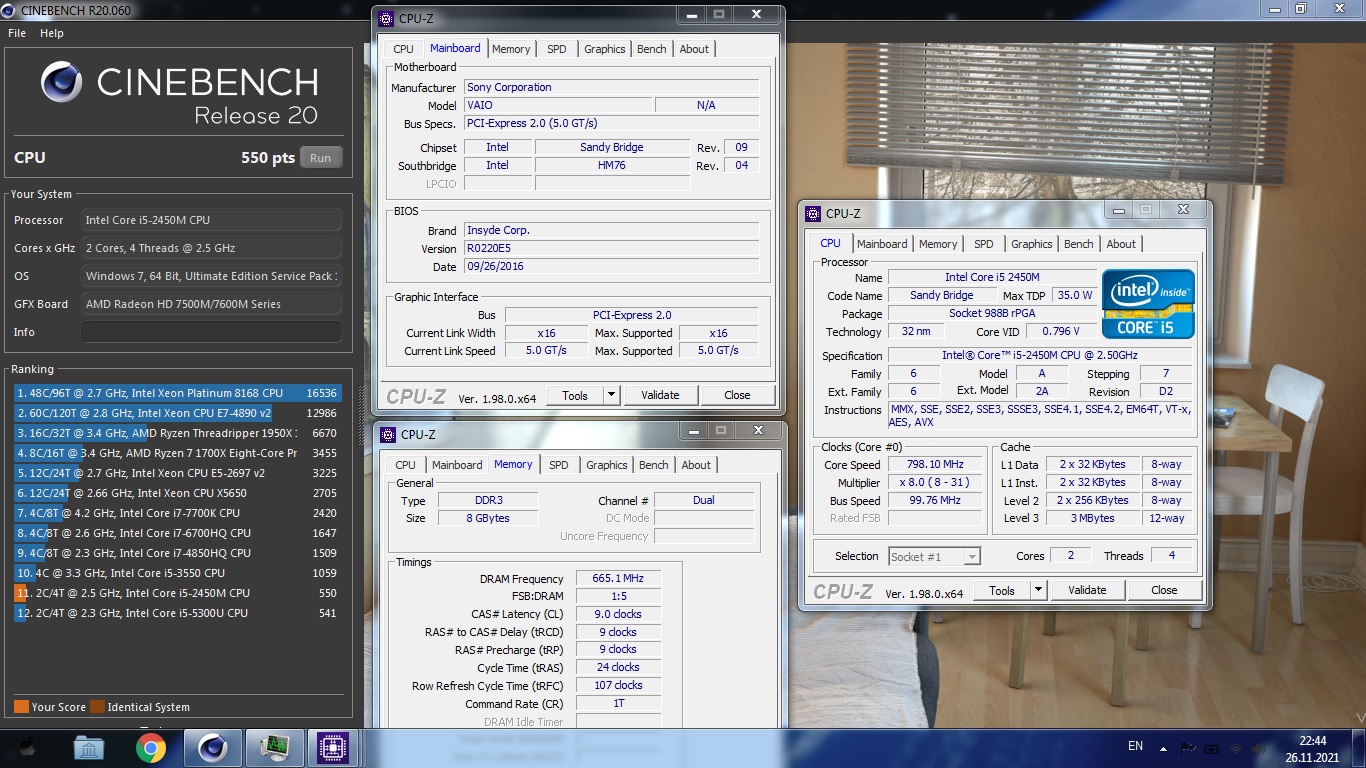Switch to Memory tab in CPU window
The image size is (1366, 768).
click(938, 244)
